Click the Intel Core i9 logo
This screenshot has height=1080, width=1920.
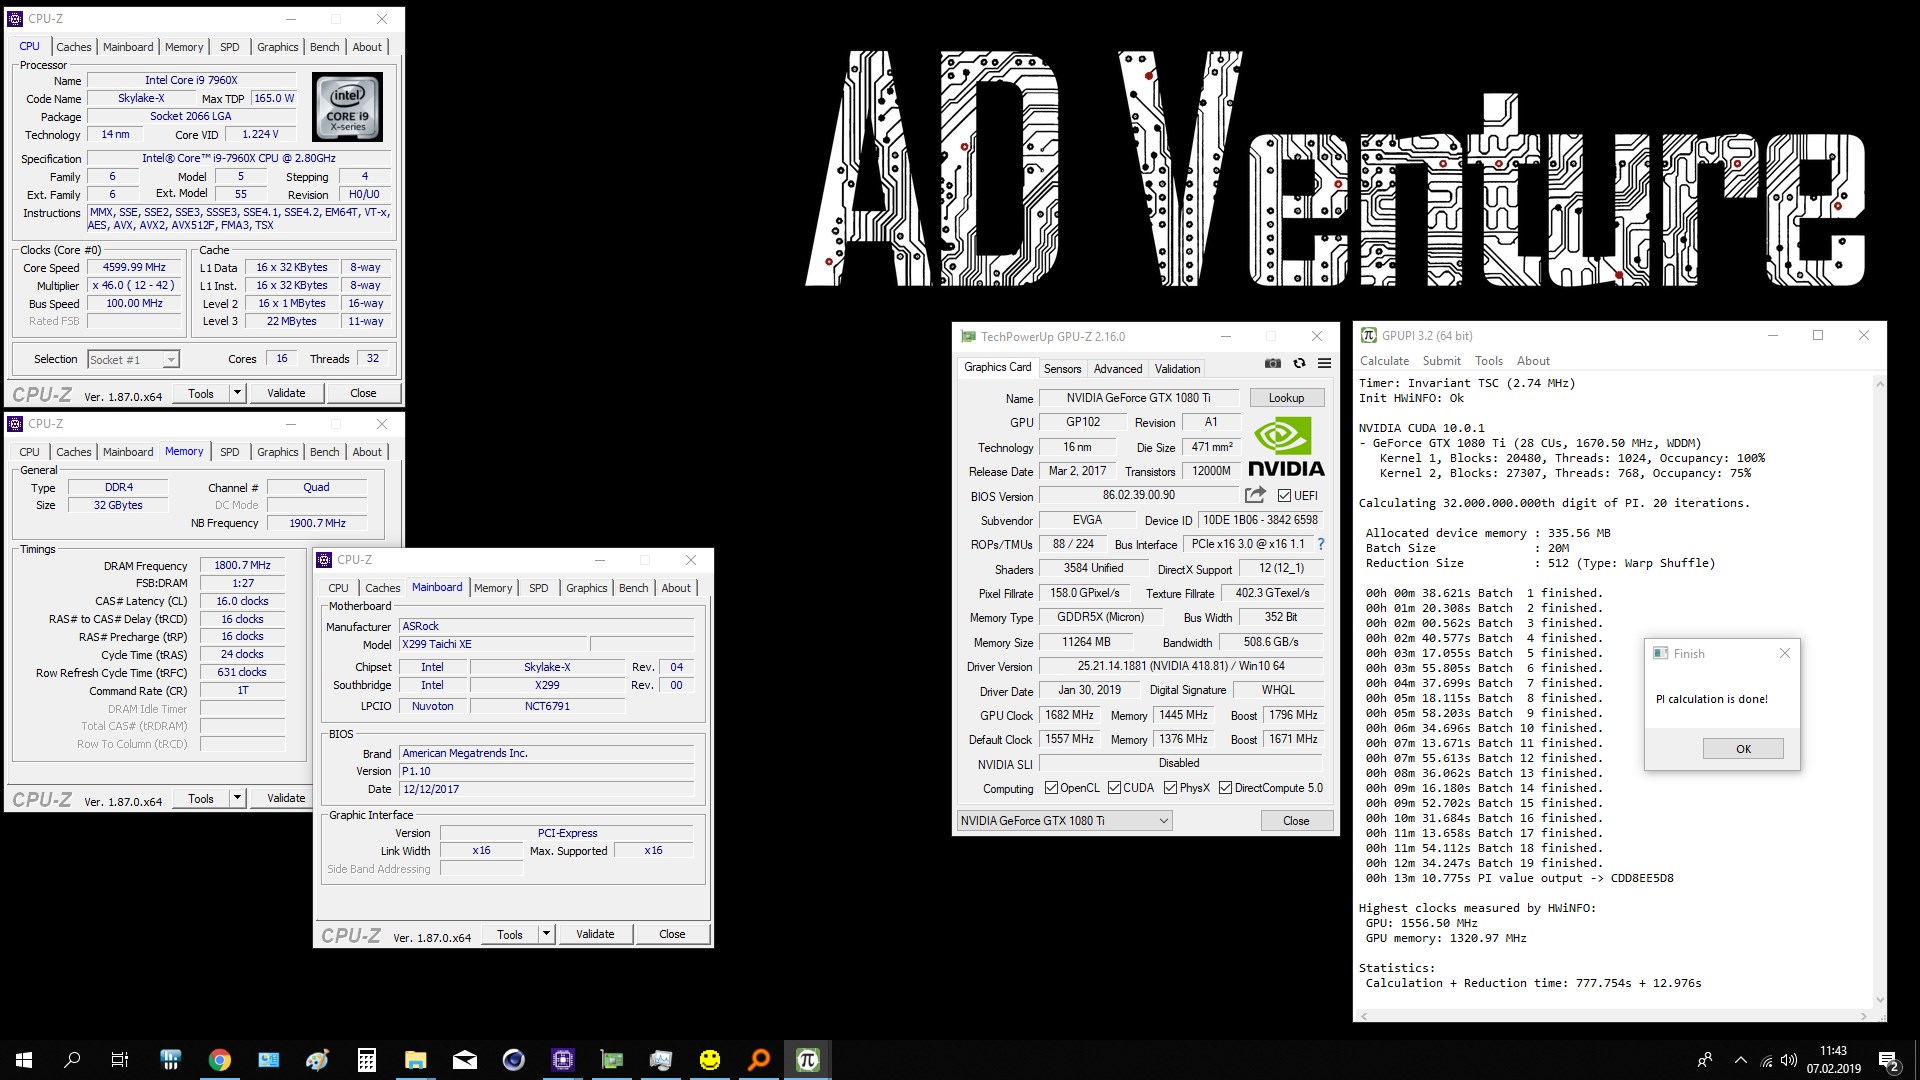(x=347, y=106)
